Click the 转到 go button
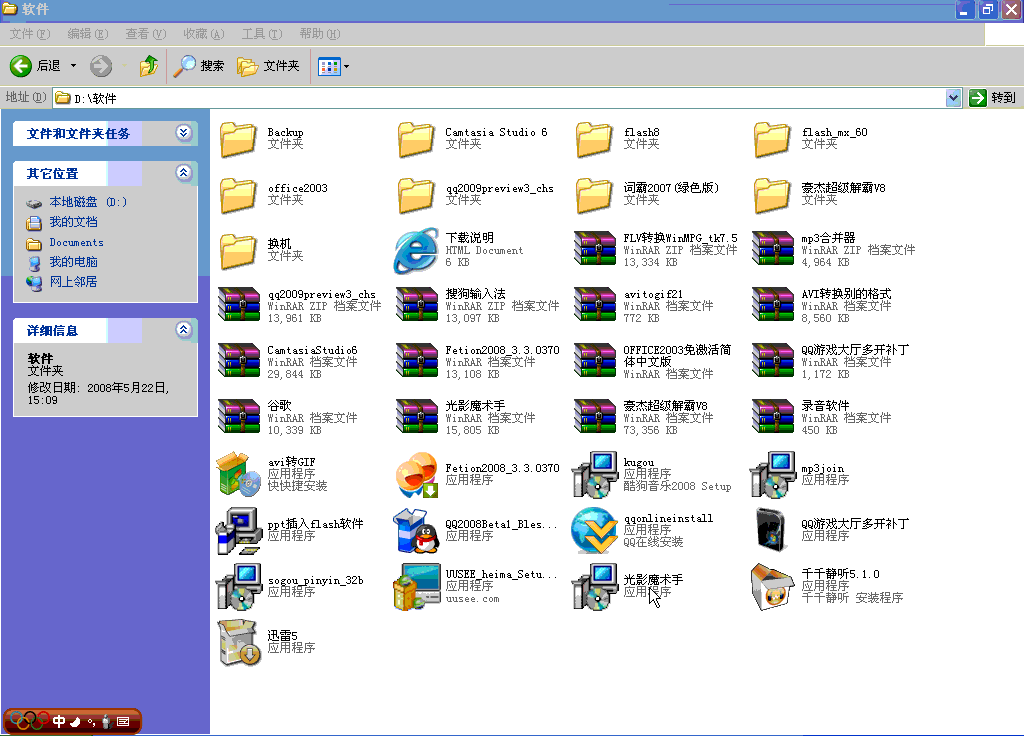This screenshot has height=736, width=1024. coord(993,98)
